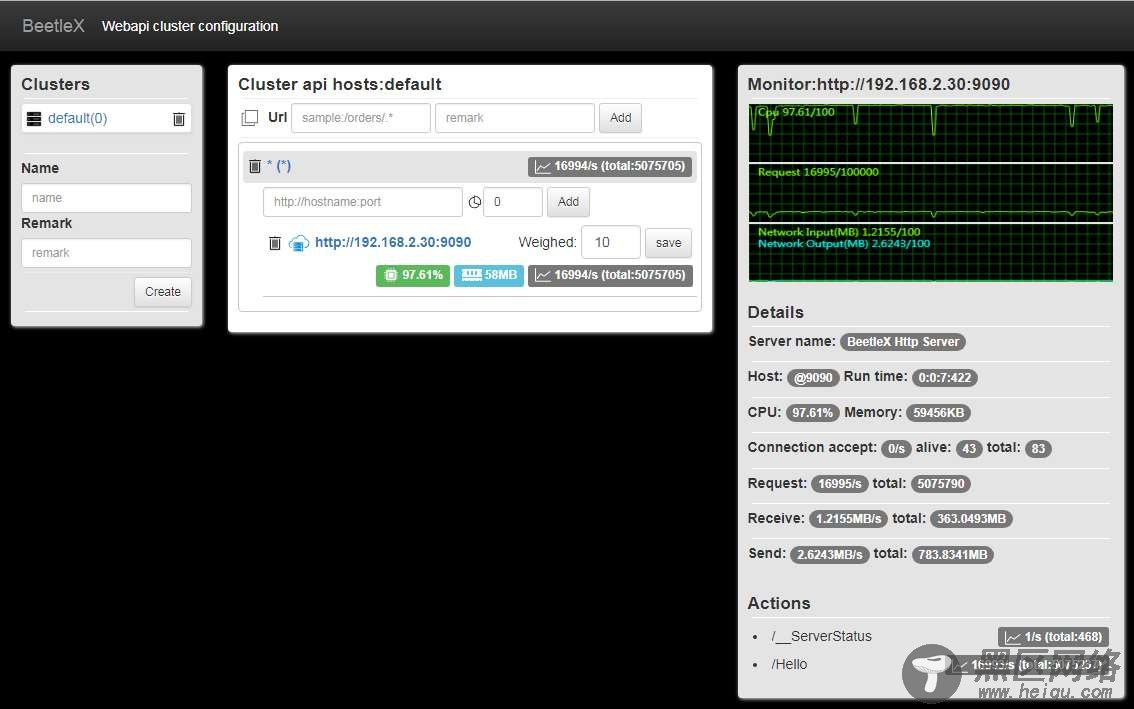Click the Webapi cluster configuration title
Screen dimensions: 1134x709
[189, 26]
